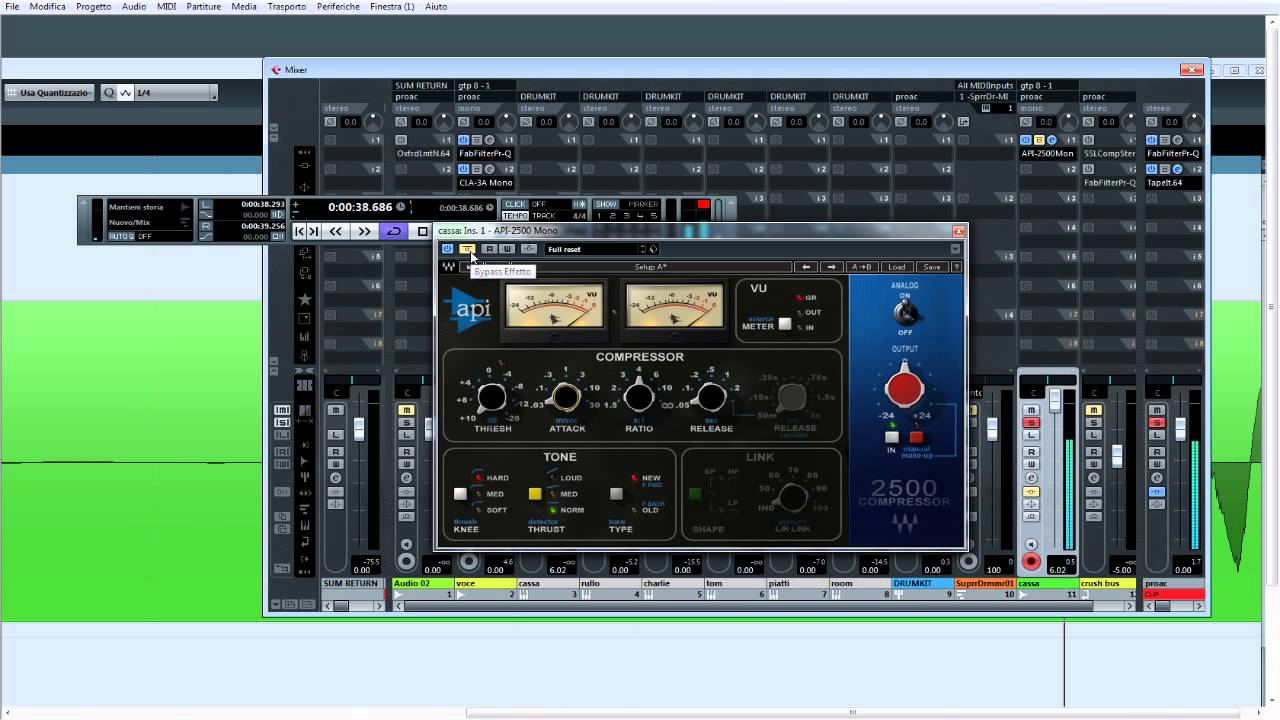The width and height of the screenshot is (1280, 720).
Task: Open preset management icon beside Full reset
Action: 654,249
